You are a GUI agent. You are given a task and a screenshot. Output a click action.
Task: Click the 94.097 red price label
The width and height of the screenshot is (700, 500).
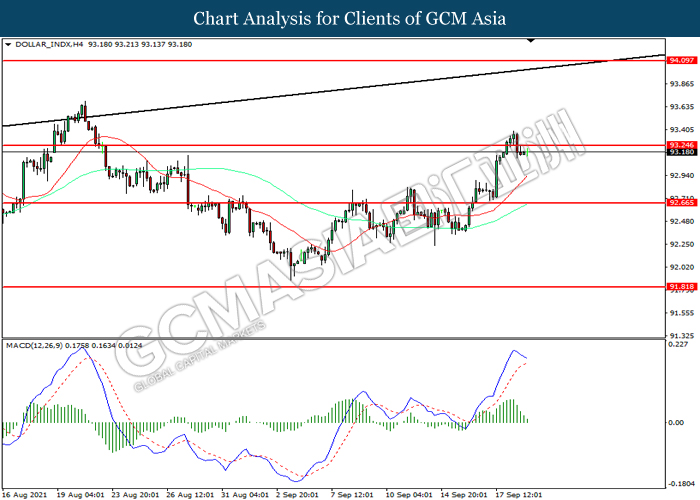tap(681, 60)
